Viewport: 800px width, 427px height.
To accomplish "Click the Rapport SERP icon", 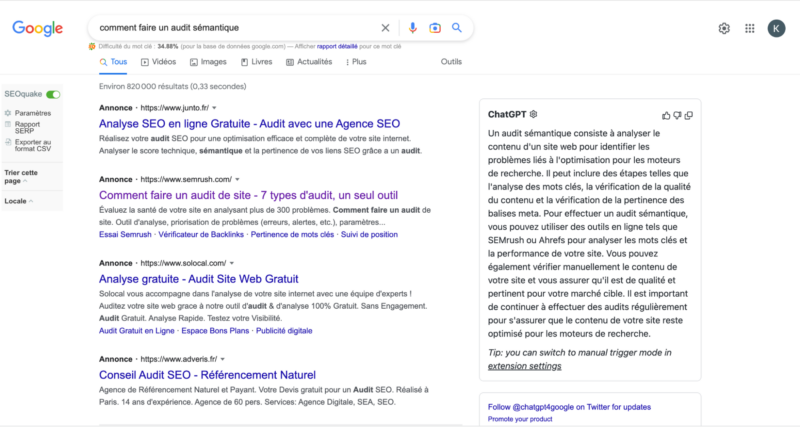I will 8,124.
